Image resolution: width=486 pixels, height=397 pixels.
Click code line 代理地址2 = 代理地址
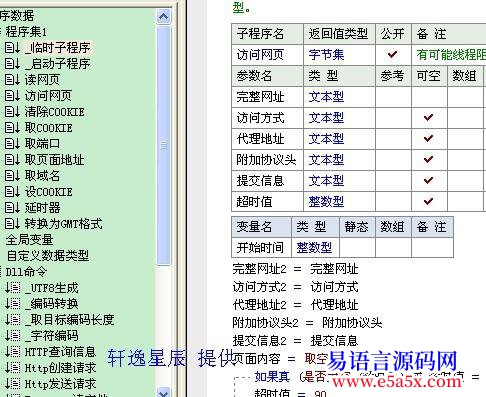pos(295,305)
